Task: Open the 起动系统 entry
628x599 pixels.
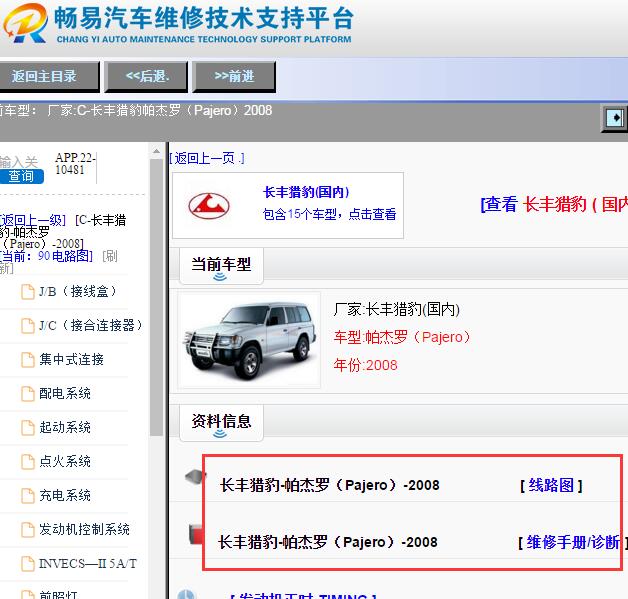Action: point(65,428)
